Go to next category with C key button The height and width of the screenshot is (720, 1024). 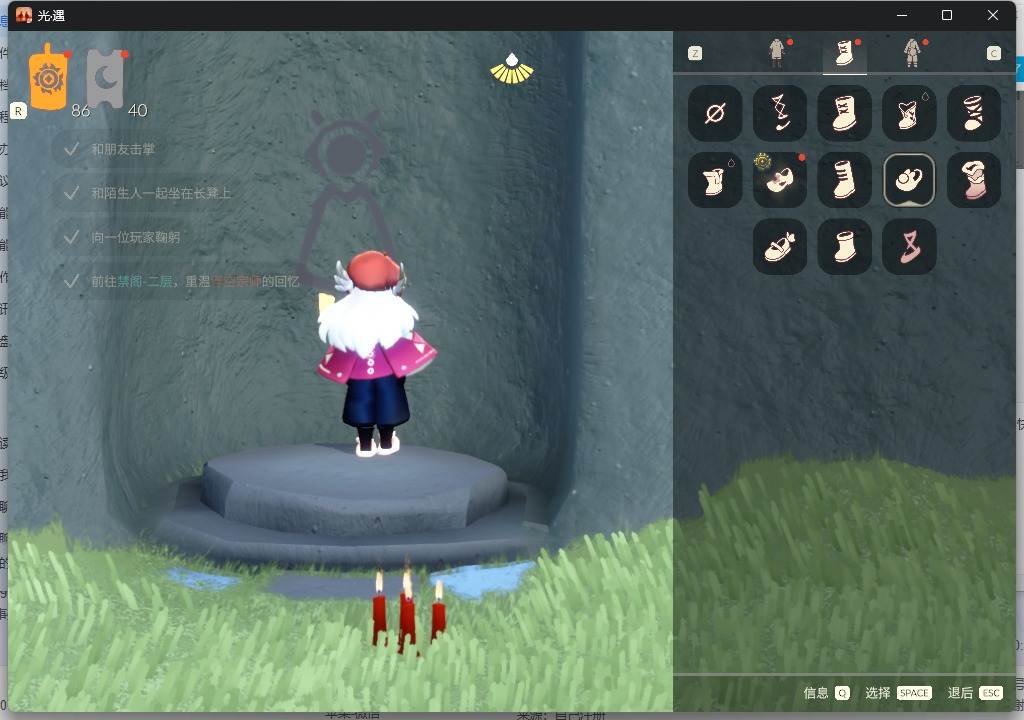point(993,53)
